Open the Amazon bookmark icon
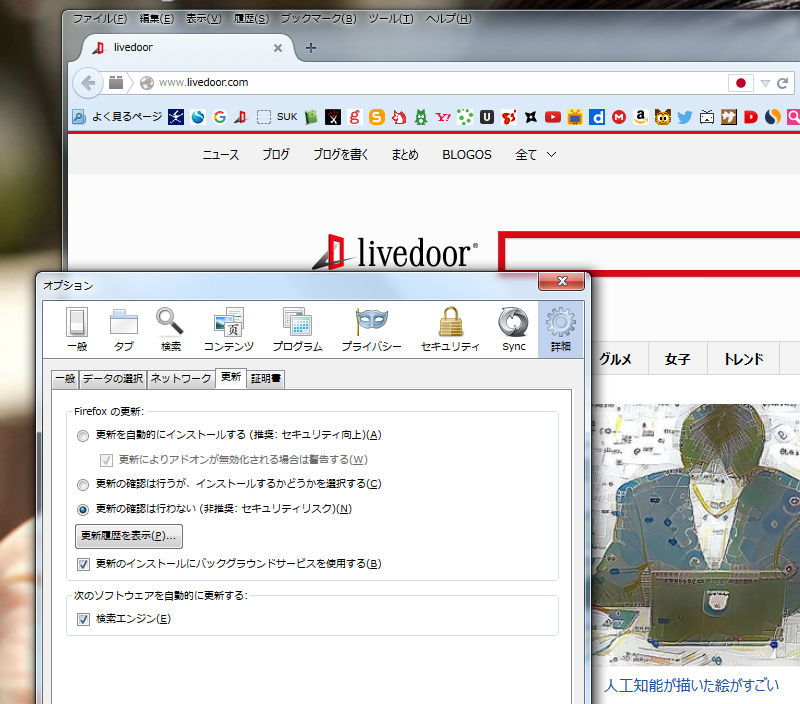The width and height of the screenshot is (800, 704). 641,117
